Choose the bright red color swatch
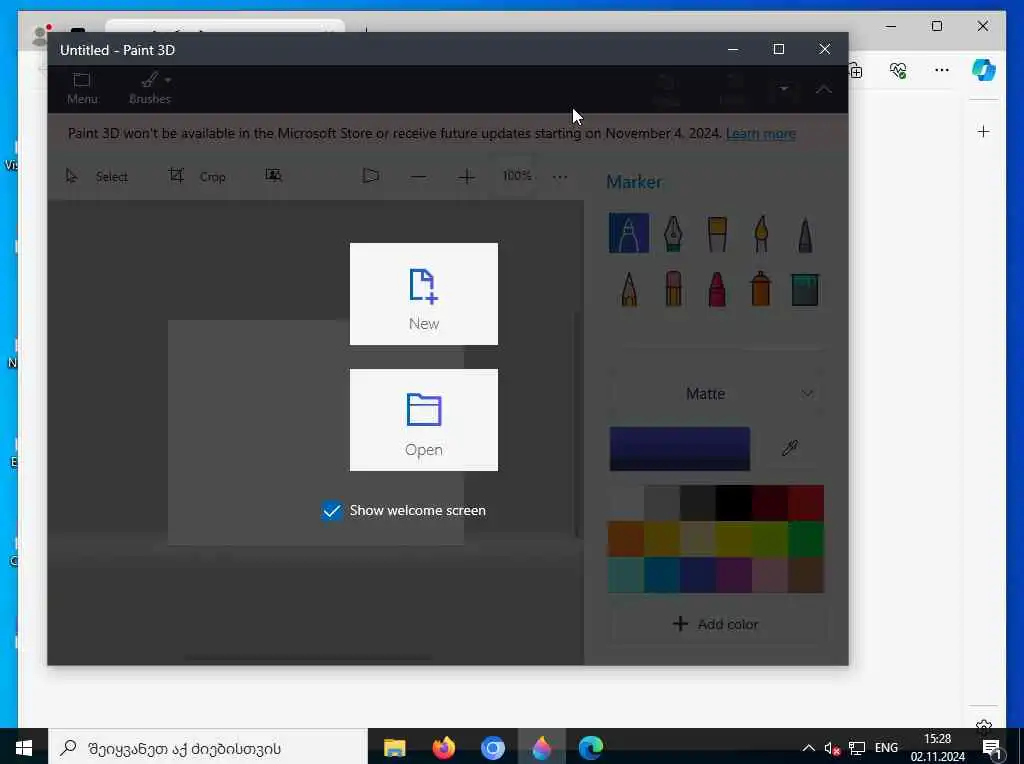Screen dimensions: 1024x764 coord(805,503)
